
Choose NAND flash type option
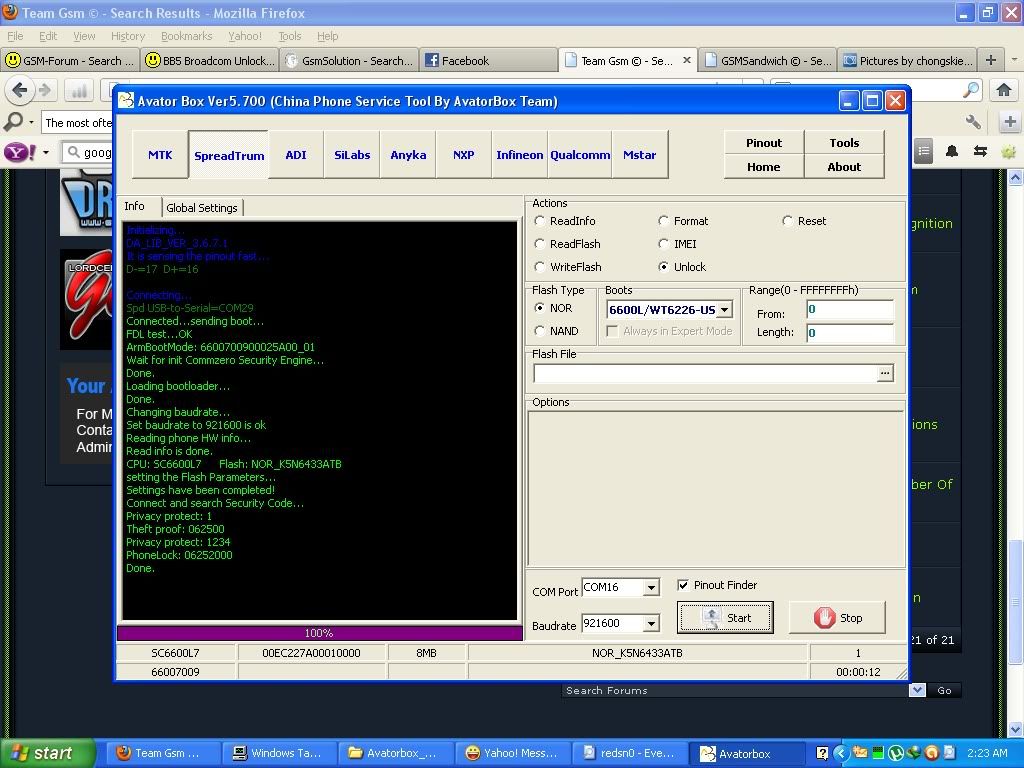(x=541, y=331)
